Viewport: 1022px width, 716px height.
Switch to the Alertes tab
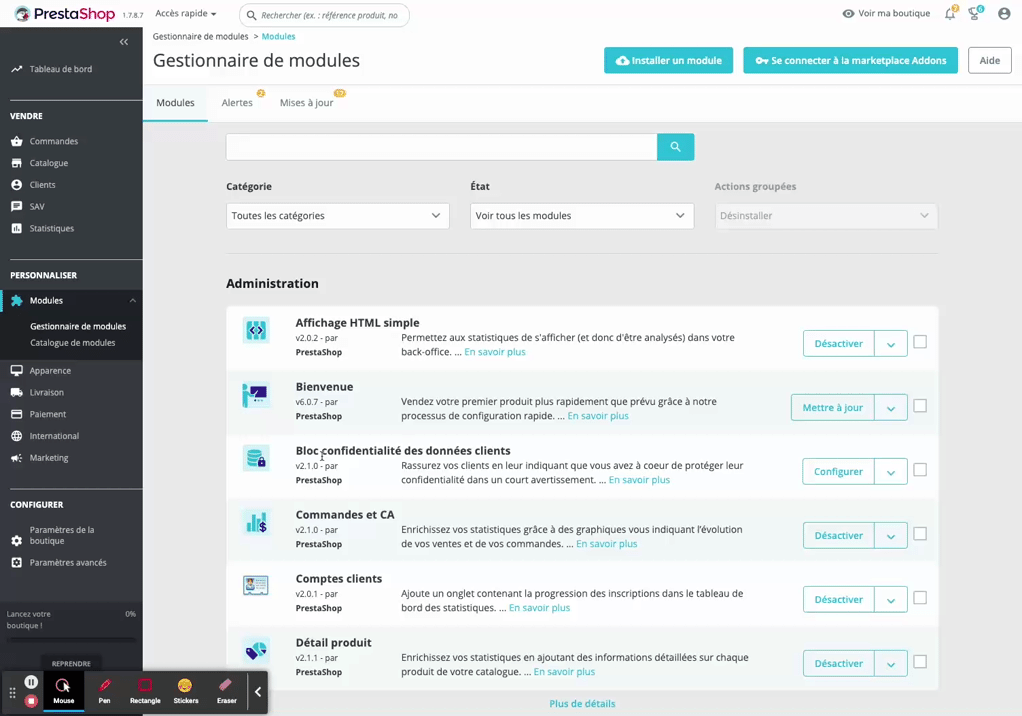pos(237,103)
